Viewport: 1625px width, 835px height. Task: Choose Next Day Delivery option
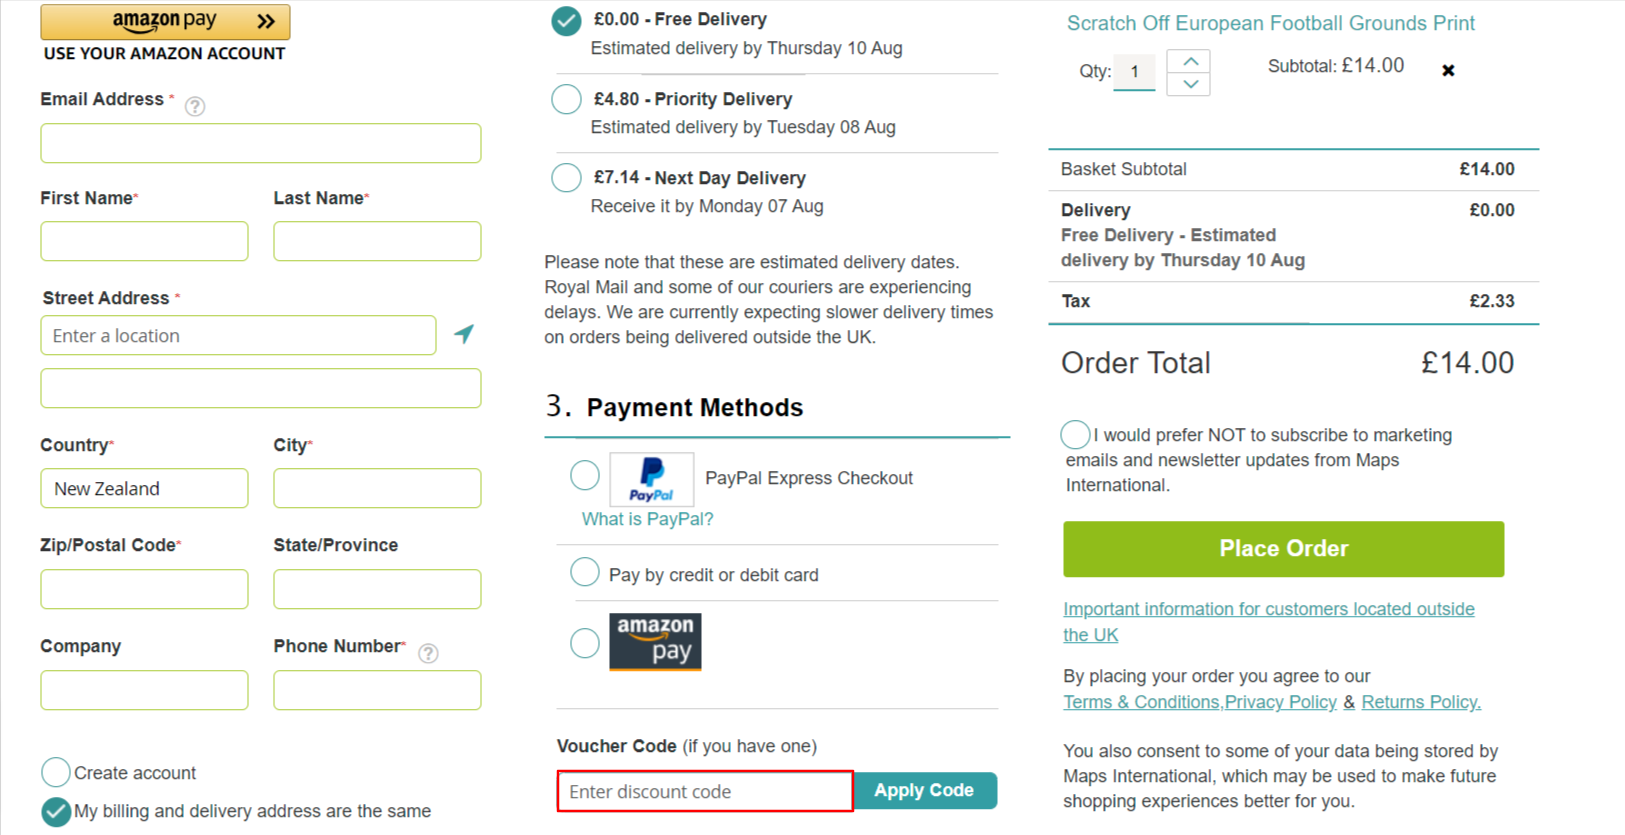click(x=566, y=178)
